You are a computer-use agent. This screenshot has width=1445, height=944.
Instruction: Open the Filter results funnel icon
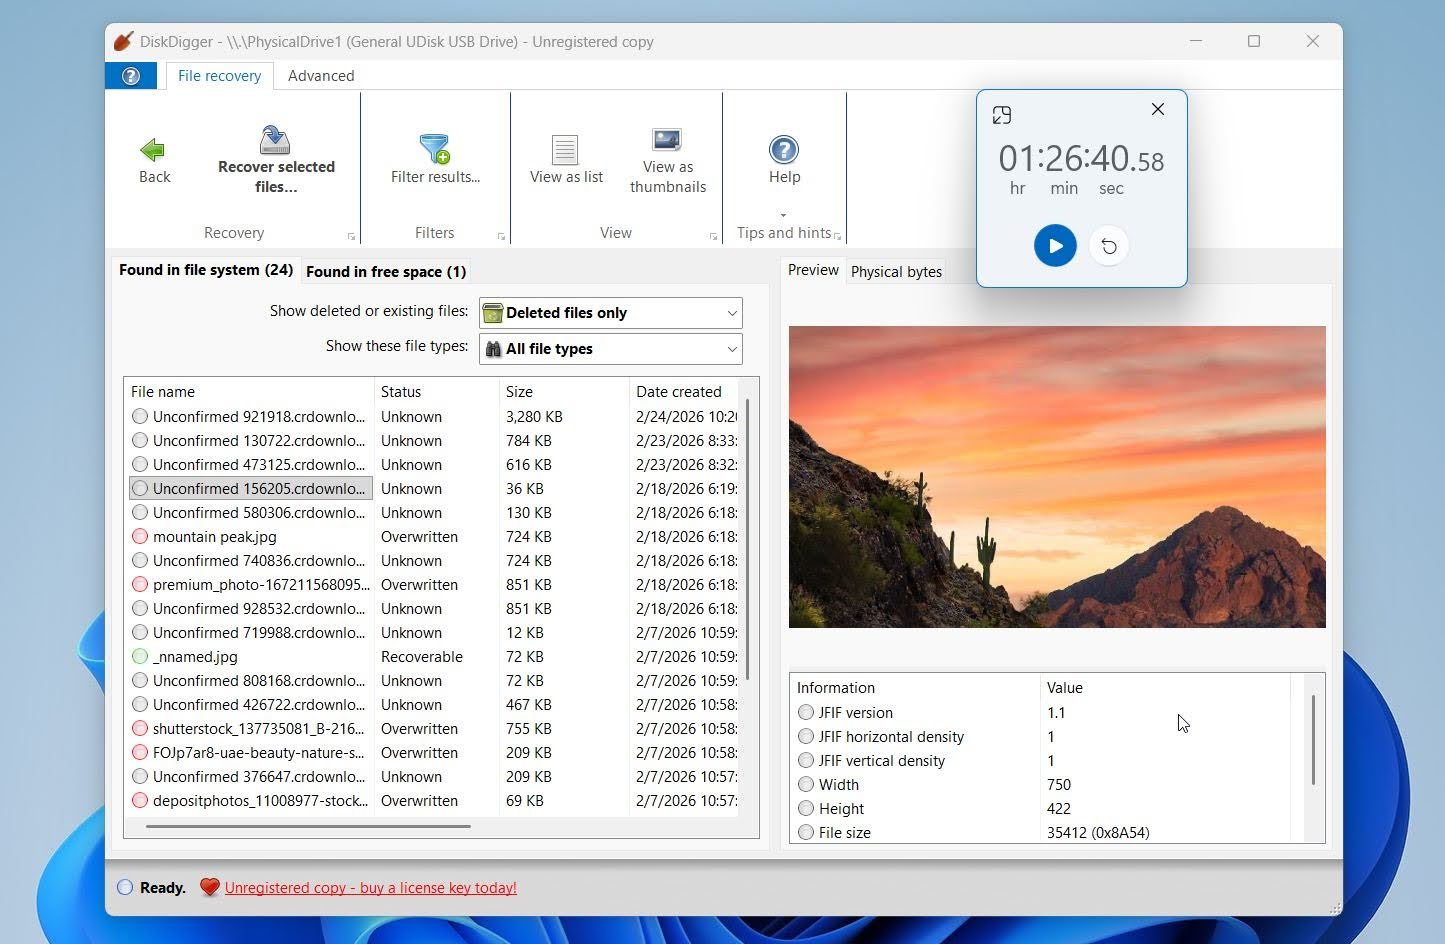click(435, 149)
